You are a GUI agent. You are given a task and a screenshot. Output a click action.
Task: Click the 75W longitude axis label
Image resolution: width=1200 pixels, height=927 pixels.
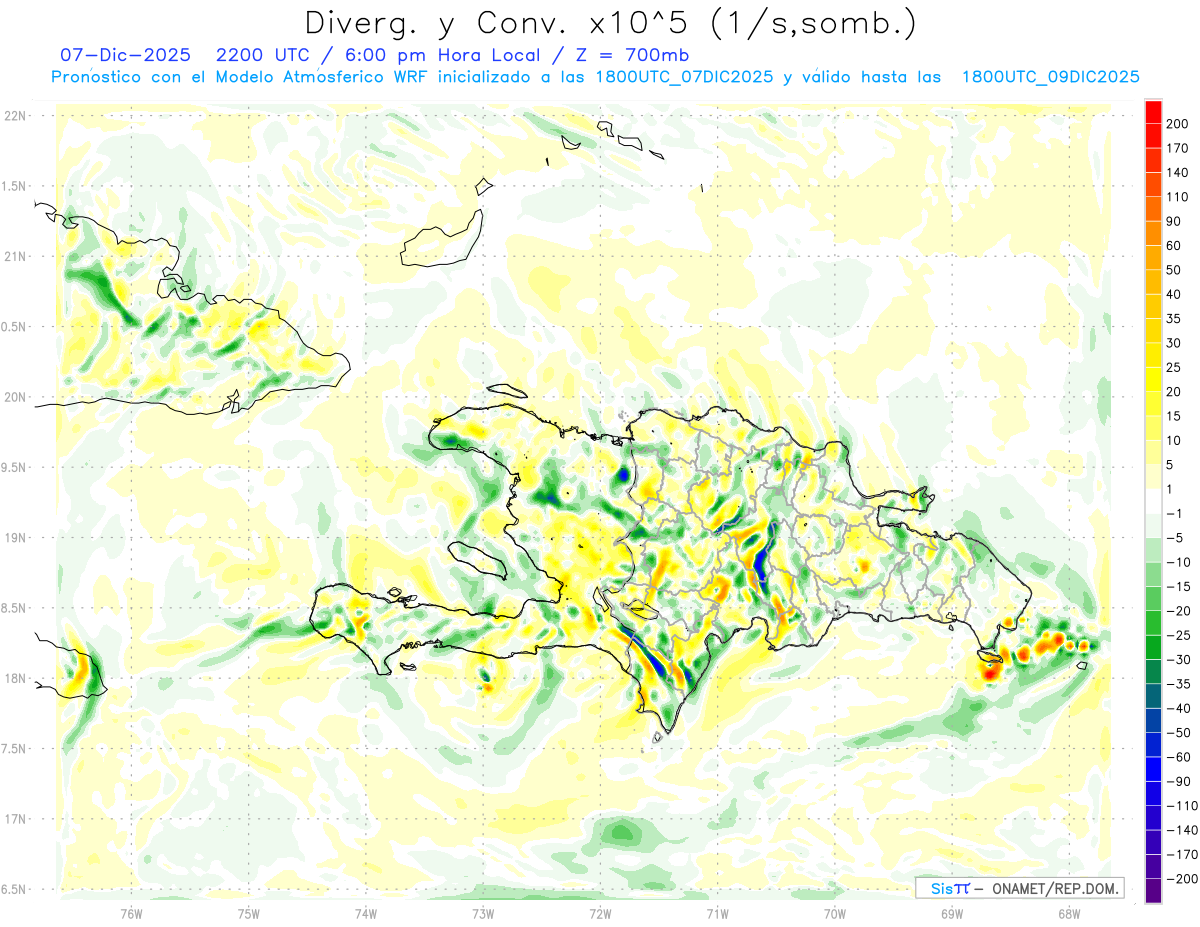[x=249, y=913]
